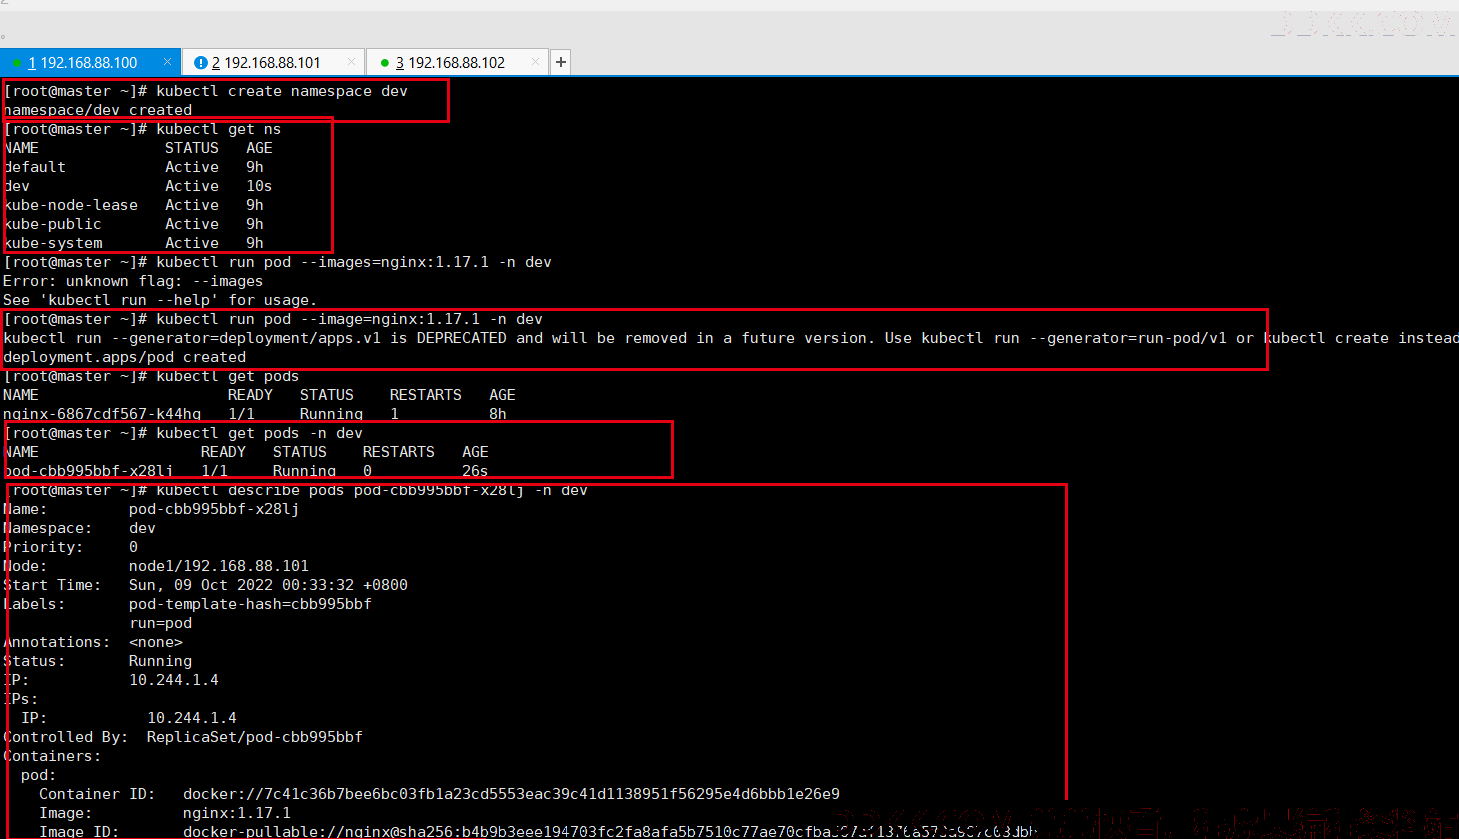Viewport: 1459px width, 839px height.
Task: Close the 192.168.88.101 session tab
Action: click(351, 62)
